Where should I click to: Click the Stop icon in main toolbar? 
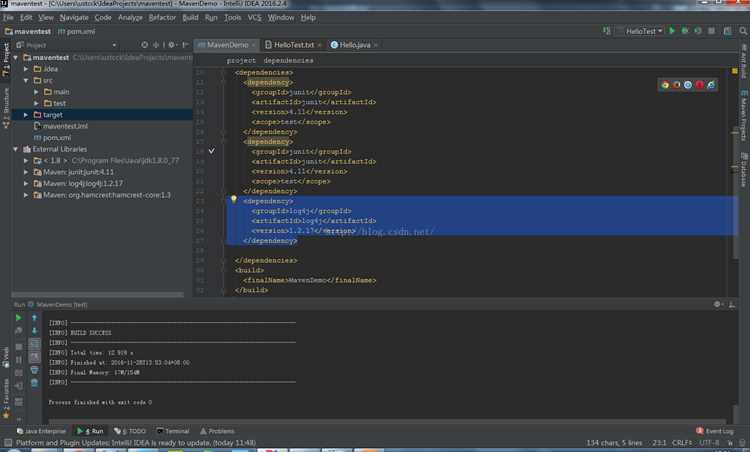click(712, 31)
